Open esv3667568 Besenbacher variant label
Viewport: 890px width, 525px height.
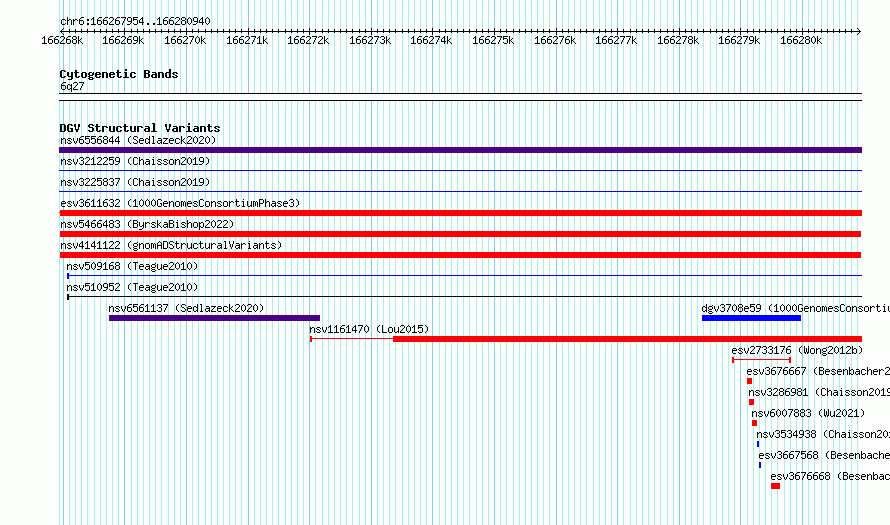(824, 455)
